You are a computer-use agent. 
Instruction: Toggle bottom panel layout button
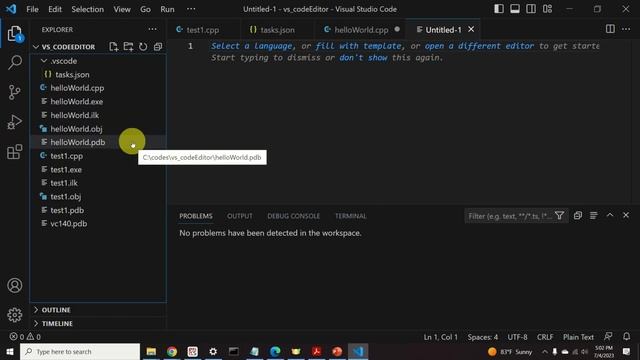tap(515, 9)
